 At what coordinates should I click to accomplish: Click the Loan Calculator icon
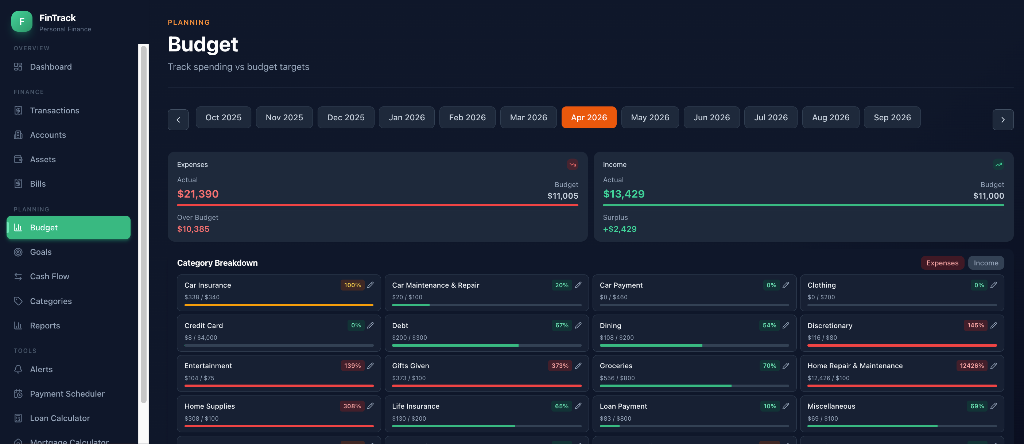(18, 419)
